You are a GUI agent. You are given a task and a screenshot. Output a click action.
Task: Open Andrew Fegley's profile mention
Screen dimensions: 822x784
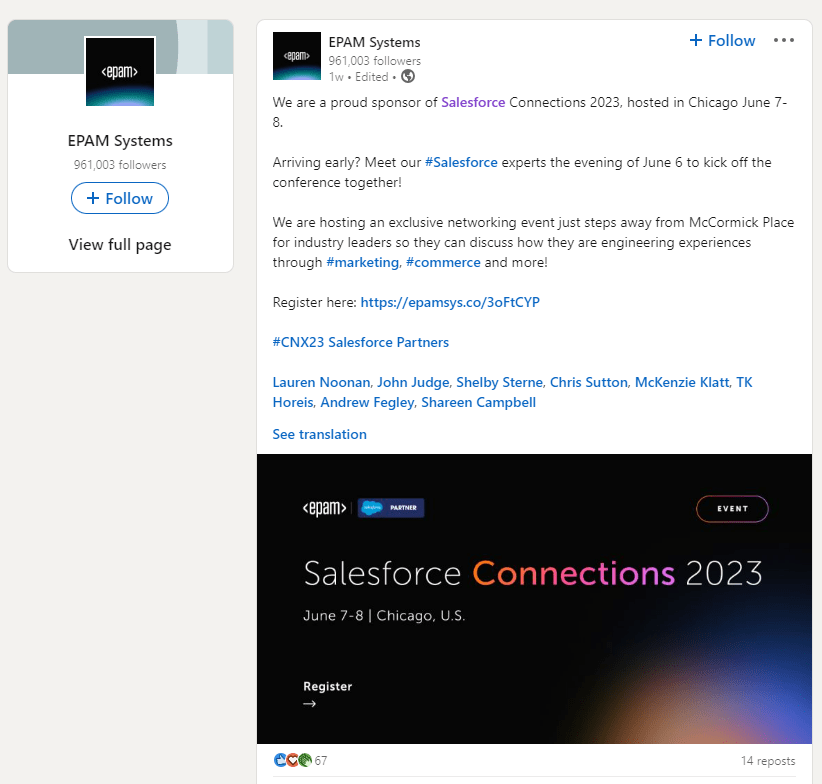[367, 402]
